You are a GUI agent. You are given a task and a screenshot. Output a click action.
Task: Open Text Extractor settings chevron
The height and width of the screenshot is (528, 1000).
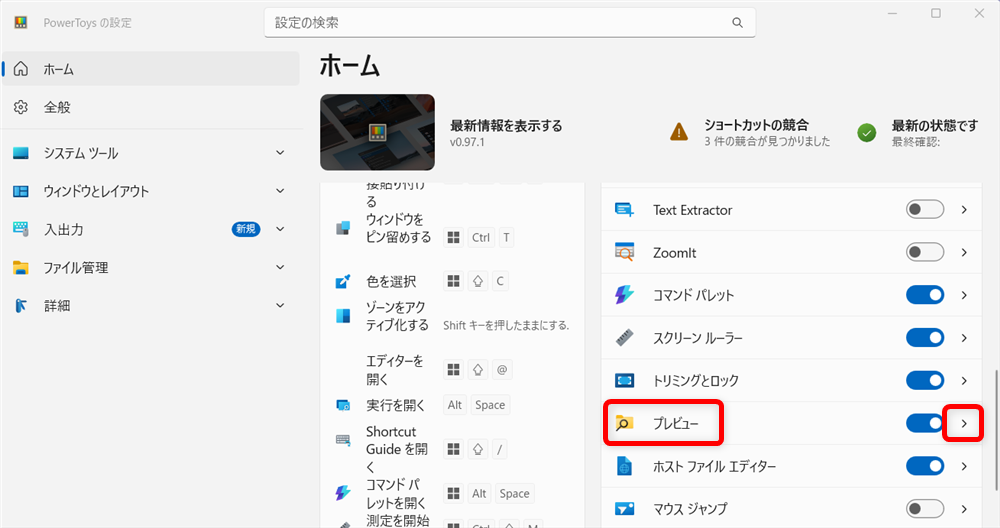point(964,209)
